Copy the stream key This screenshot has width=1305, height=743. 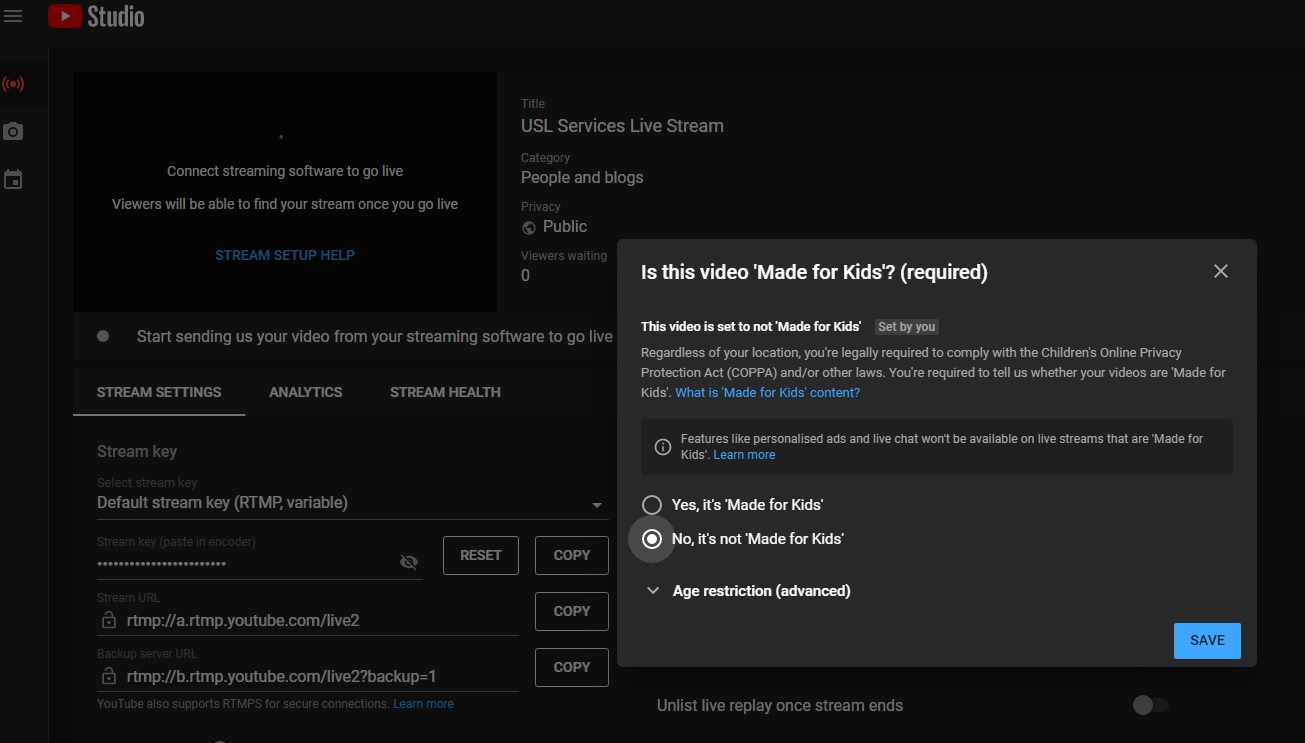point(572,555)
